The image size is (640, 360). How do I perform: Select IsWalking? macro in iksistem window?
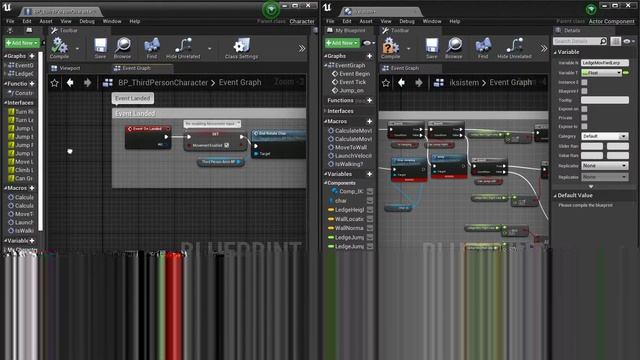[x=346, y=164]
